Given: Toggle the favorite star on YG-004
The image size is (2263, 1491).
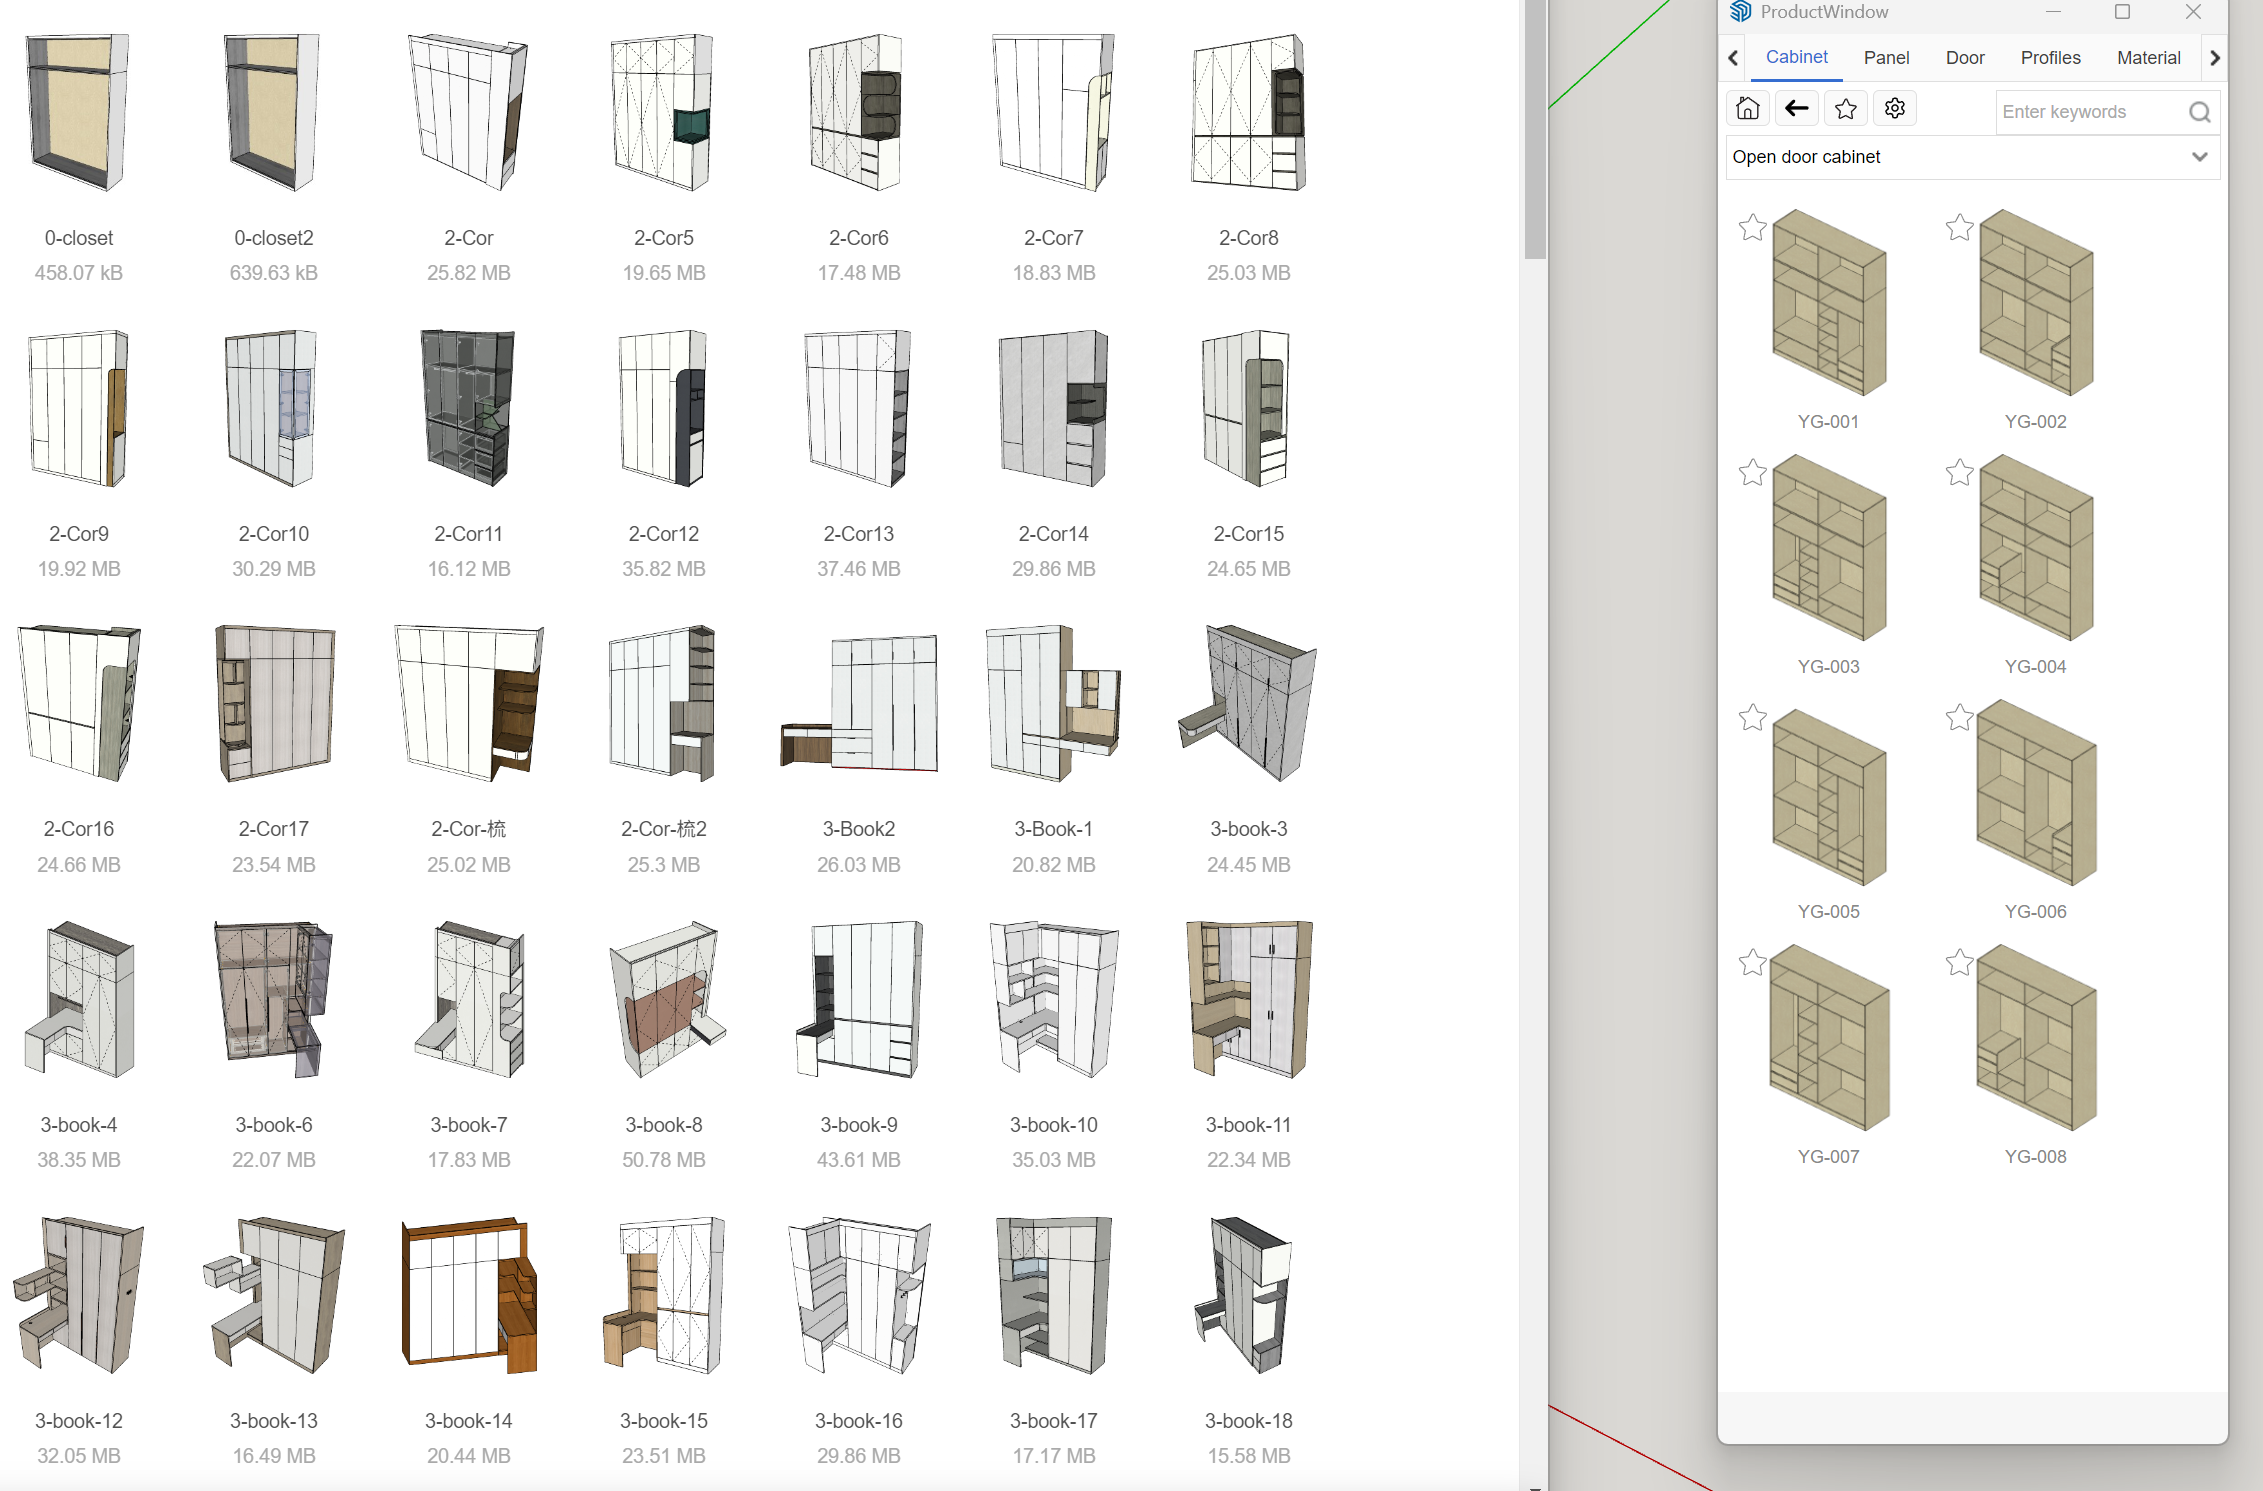Looking at the screenshot, I should point(1959,473).
